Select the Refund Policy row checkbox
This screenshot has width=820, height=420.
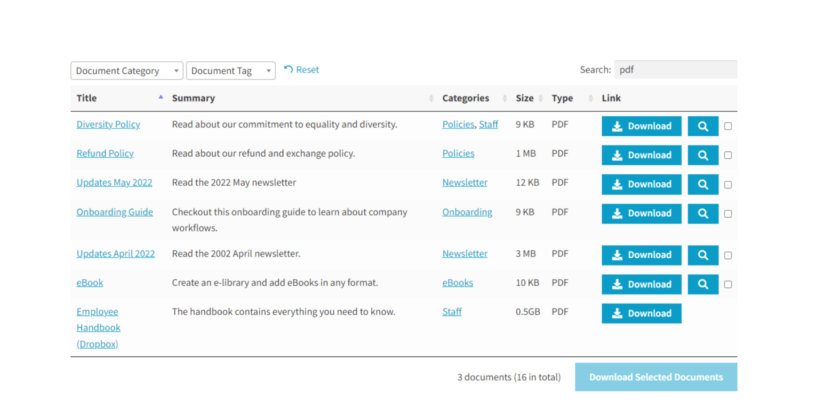coord(728,155)
